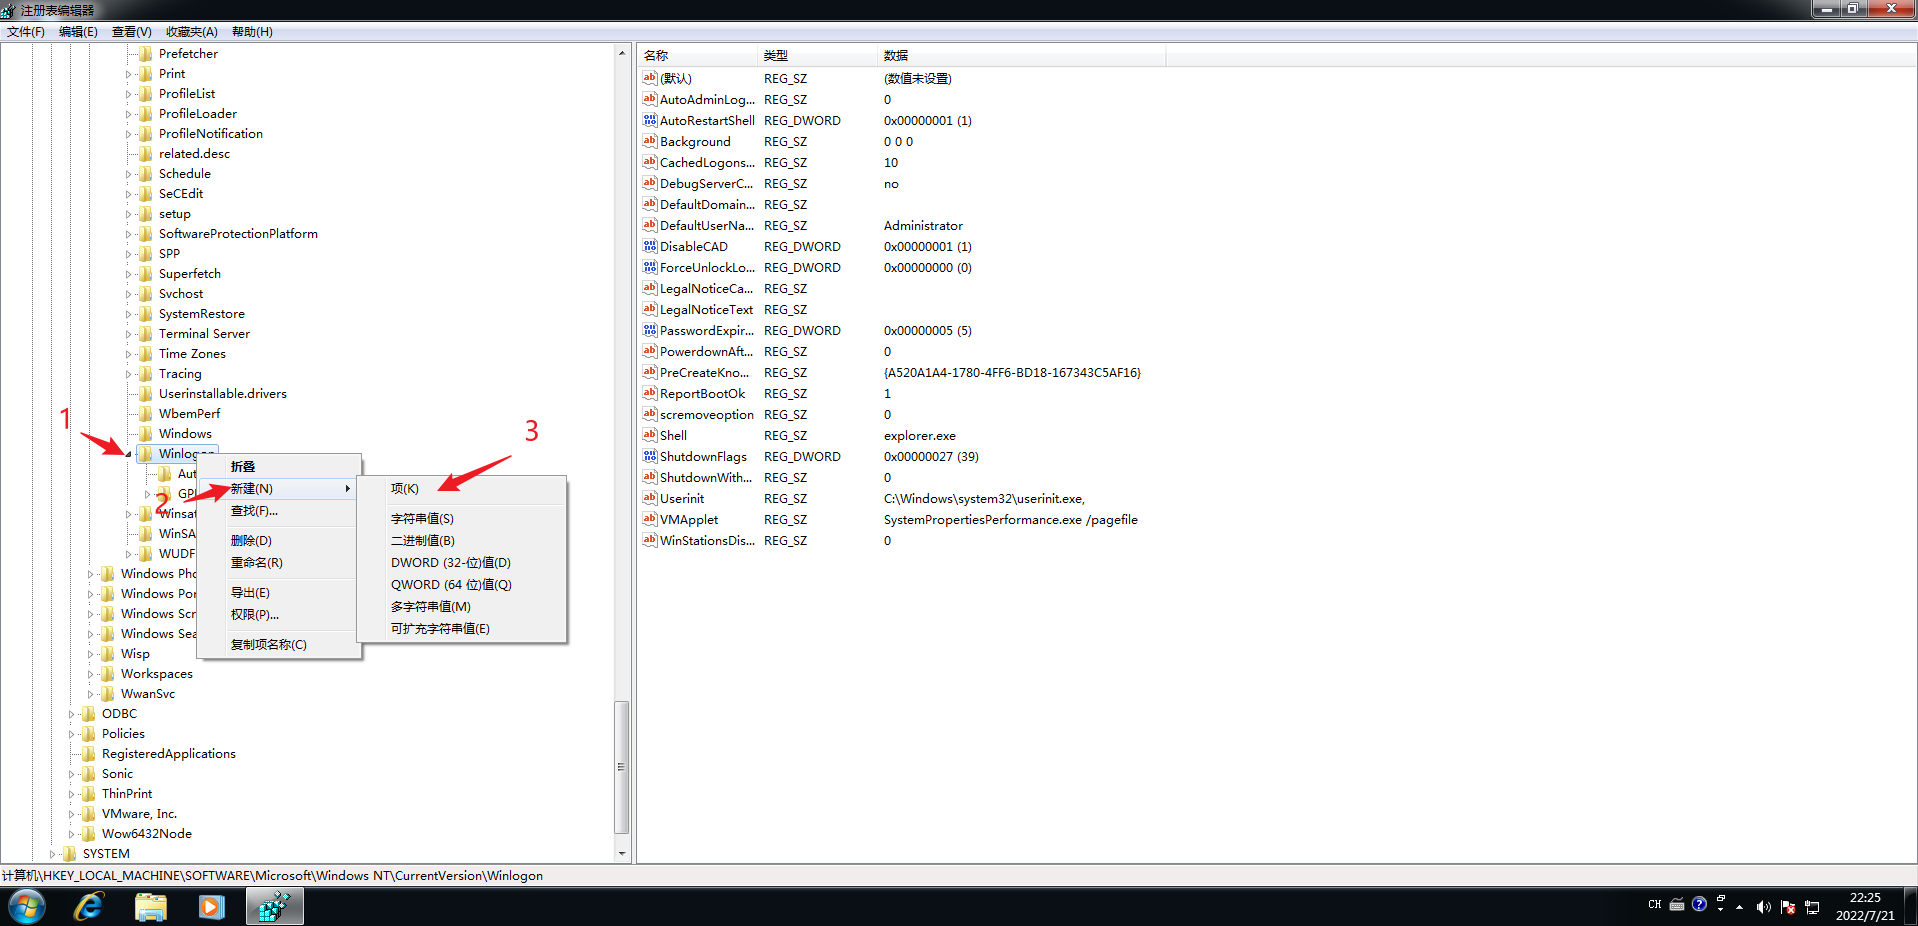The height and width of the screenshot is (926, 1918).
Task: Choose 新建(N) in context menu
Action: point(279,489)
